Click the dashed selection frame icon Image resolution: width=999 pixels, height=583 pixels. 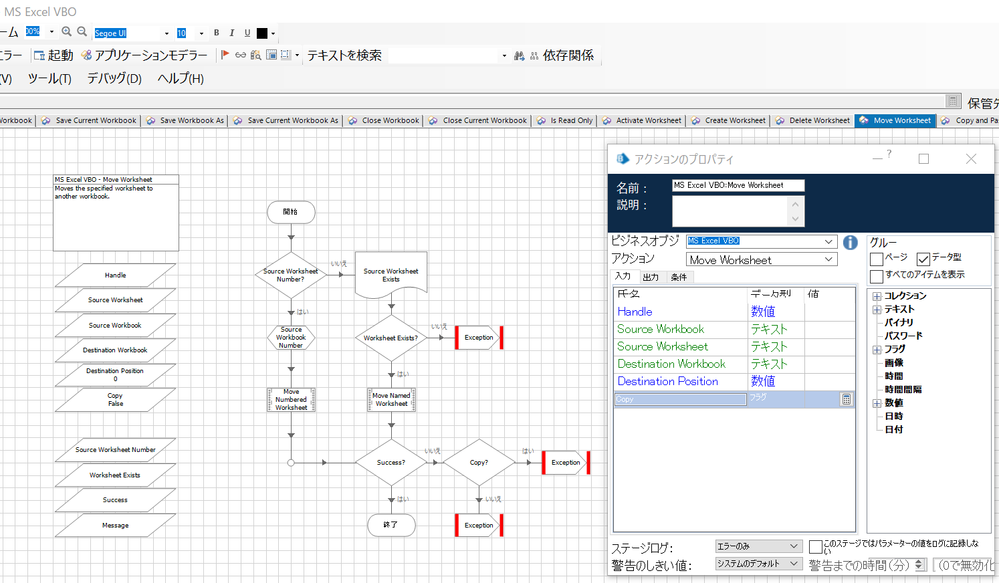pyautogui.click(x=286, y=55)
